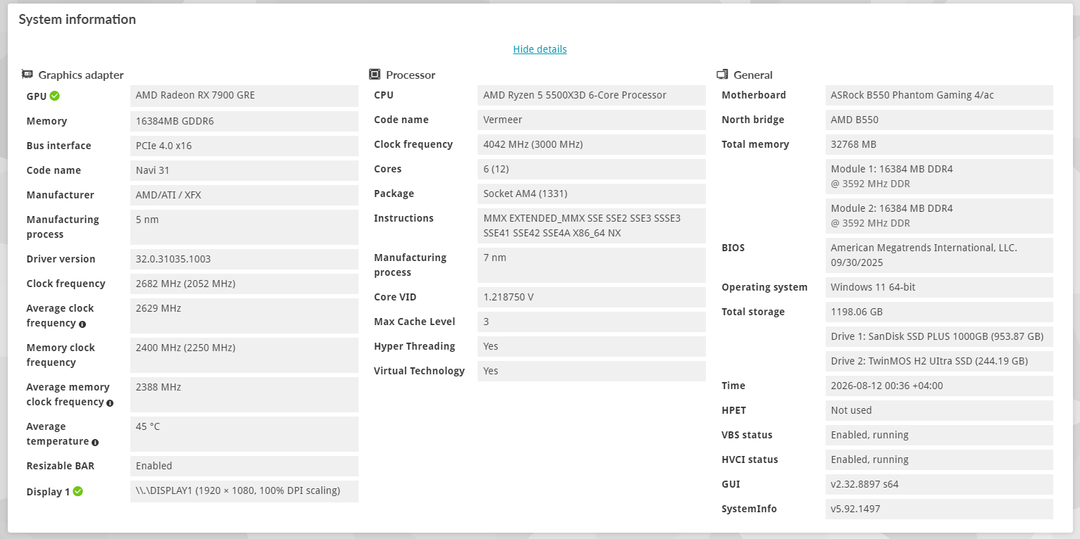Click the info icon beside Average clock frequency
This screenshot has height=539, width=1080.
point(83,324)
